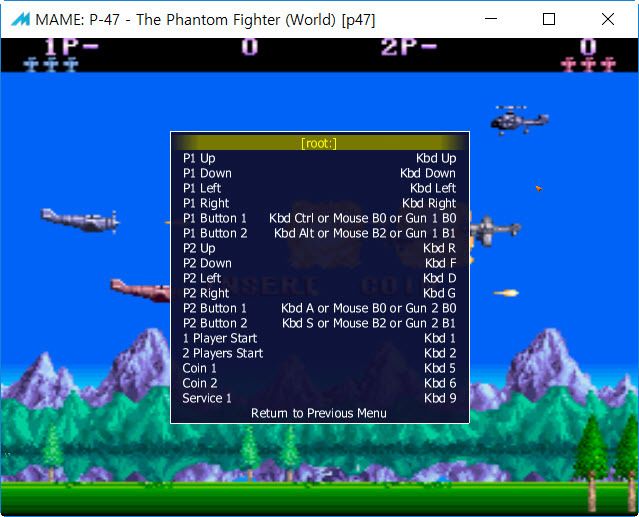Viewport: 639px width, 517px height.
Task: Close the MAME window
Action: (608, 19)
